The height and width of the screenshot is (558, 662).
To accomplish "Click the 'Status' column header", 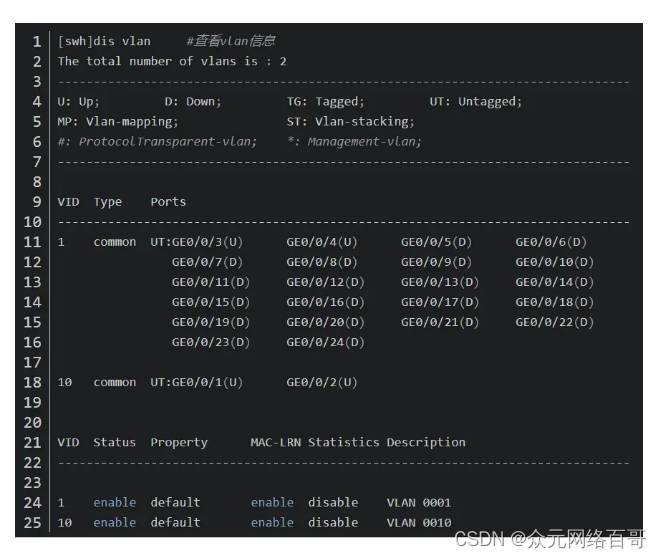I will [x=114, y=442].
